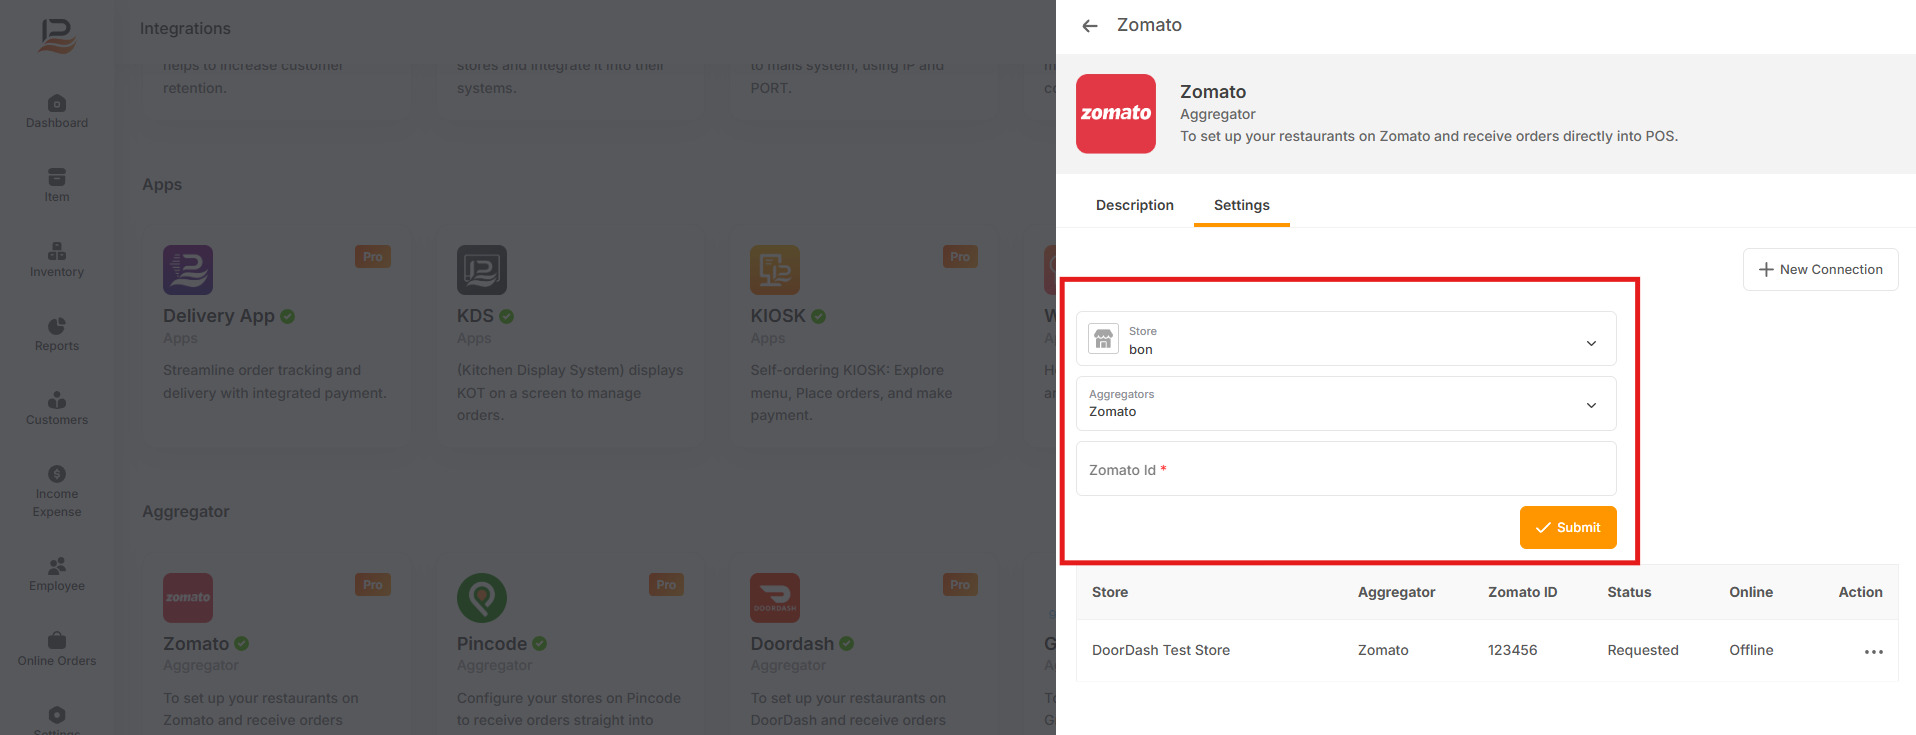Click the red Zomato logo in panel header
1916x735 pixels.
coord(1116,114)
